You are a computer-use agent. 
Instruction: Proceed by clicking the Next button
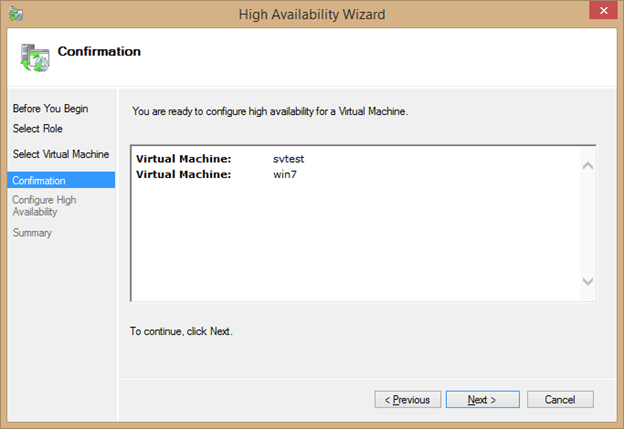pos(482,399)
